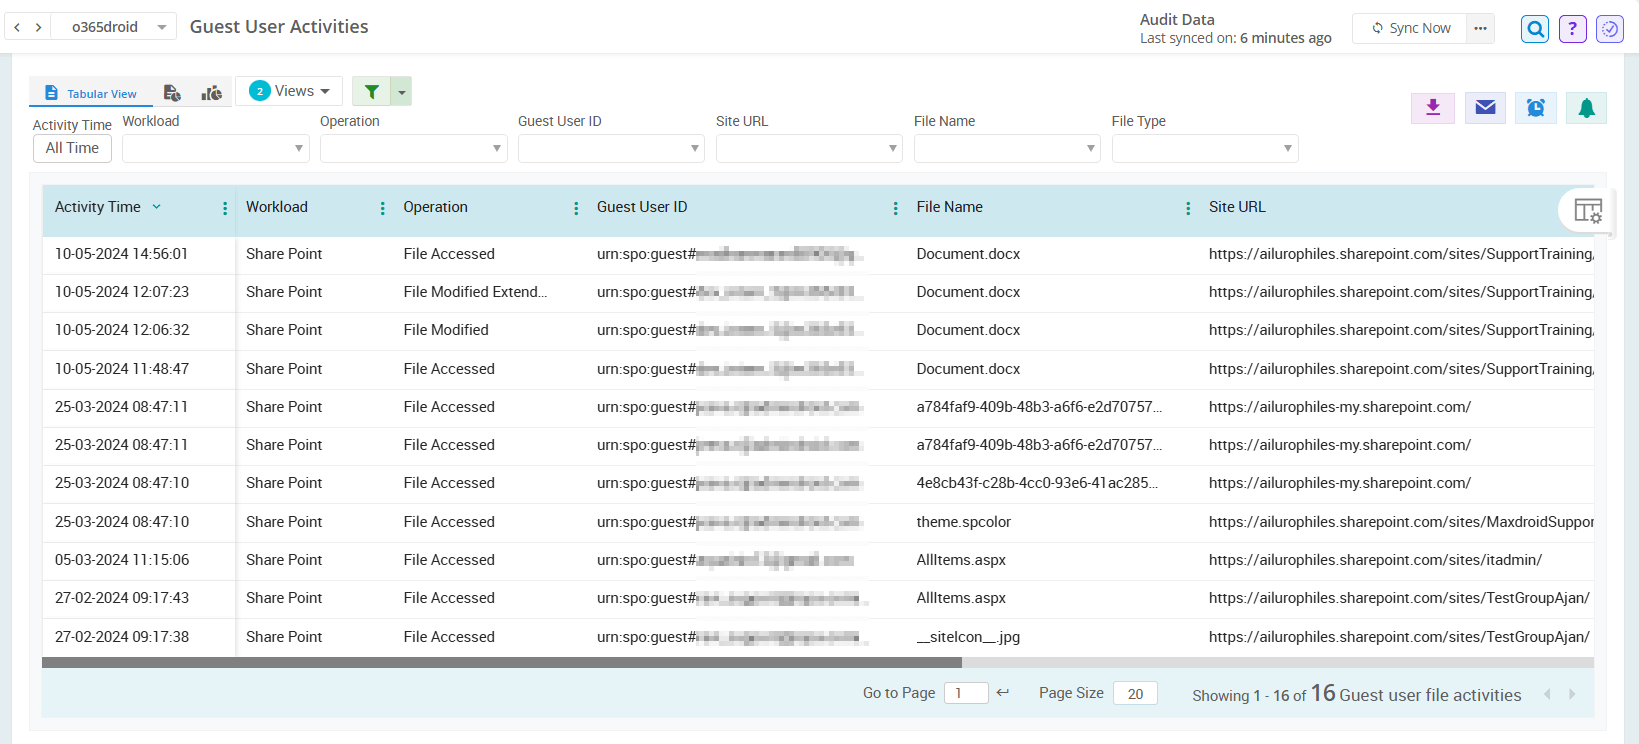
Task: Click the All Time activity button
Action: click(x=72, y=148)
